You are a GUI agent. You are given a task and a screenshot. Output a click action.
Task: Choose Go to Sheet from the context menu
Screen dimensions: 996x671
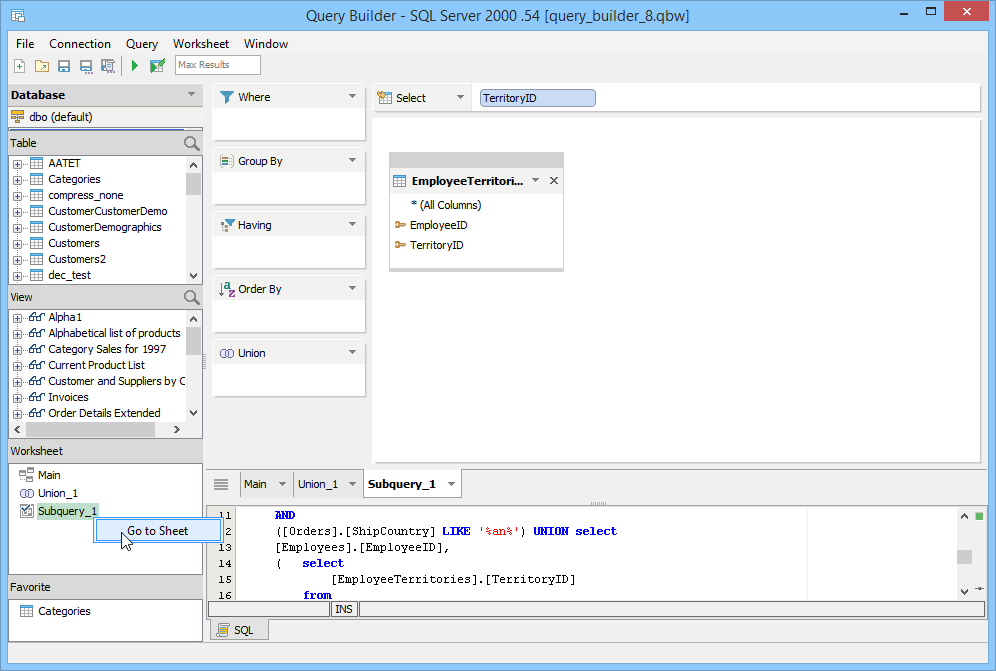coord(158,531)
